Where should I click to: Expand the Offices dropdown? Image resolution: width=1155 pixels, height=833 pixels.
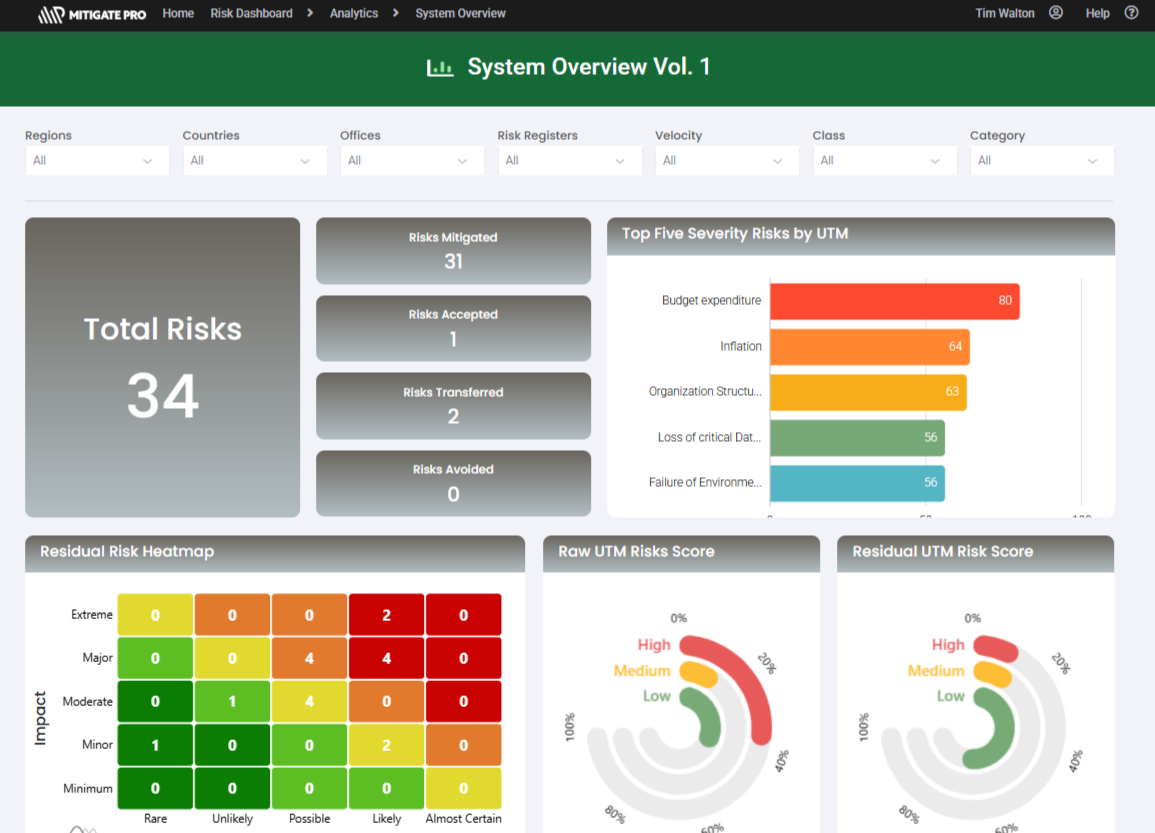tap(412, 160)
